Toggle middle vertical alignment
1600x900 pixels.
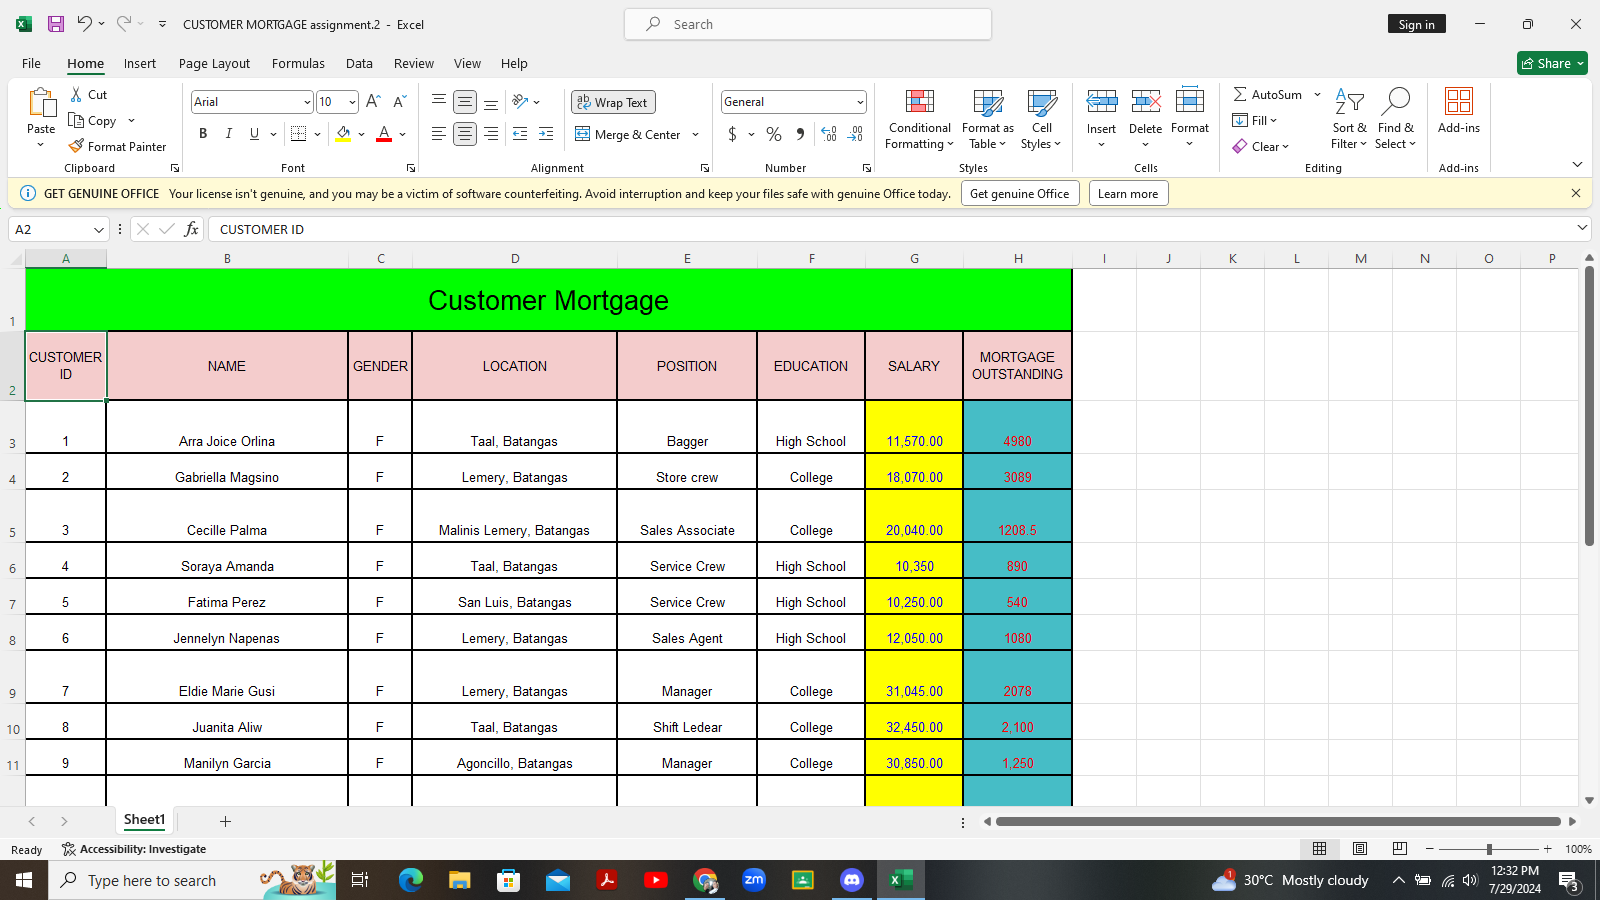pos(465,102)
